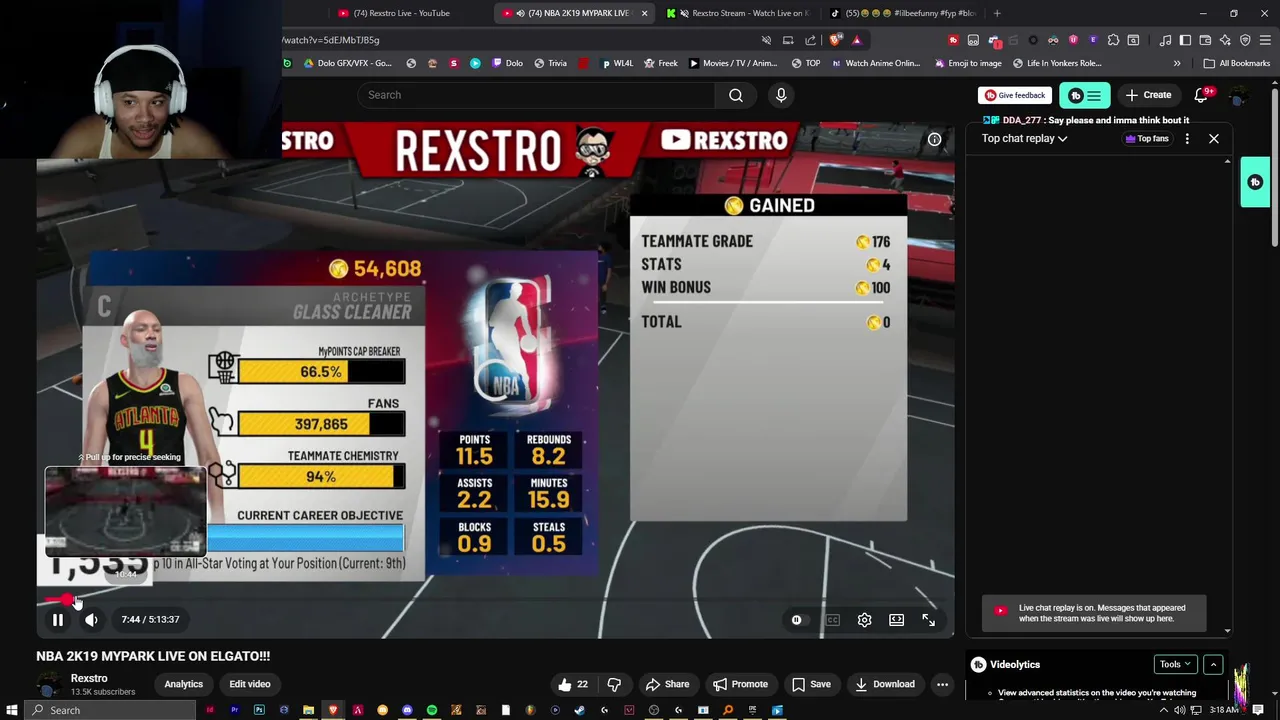This screenshot has width=1280, height=720.
Task: Open the account avatar menu
Action: pyautogui.click(x=1239, y=96)
